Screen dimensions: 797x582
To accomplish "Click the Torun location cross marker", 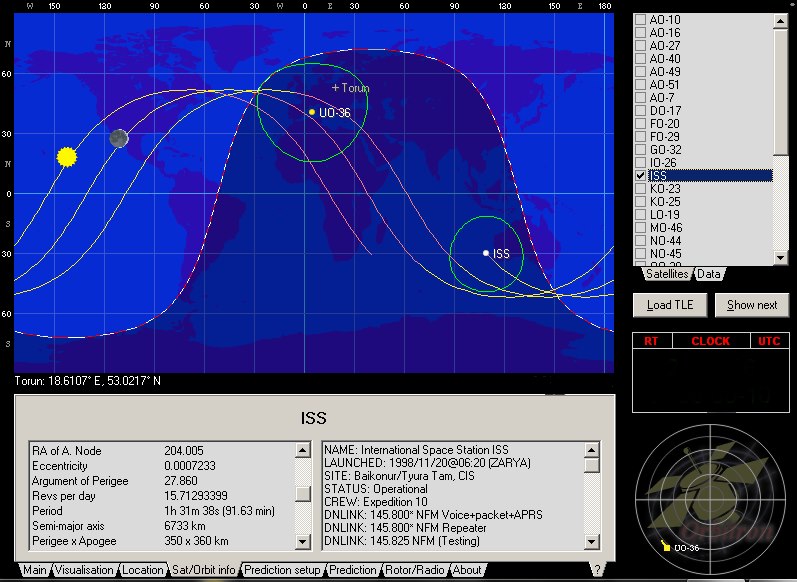I will [335, 87].
